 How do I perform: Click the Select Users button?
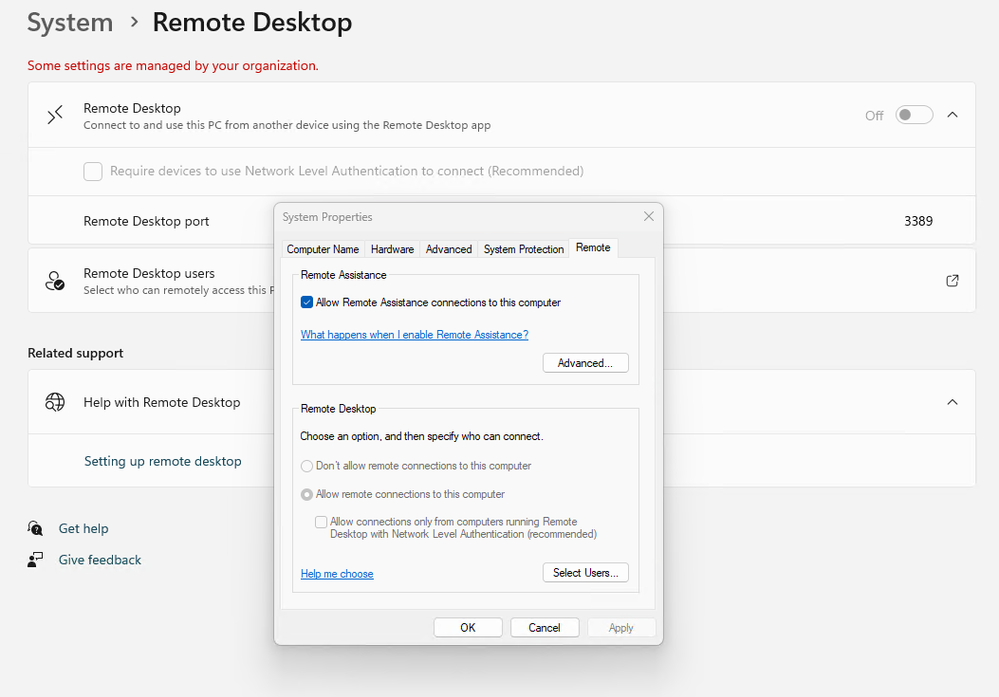[586, 572]
